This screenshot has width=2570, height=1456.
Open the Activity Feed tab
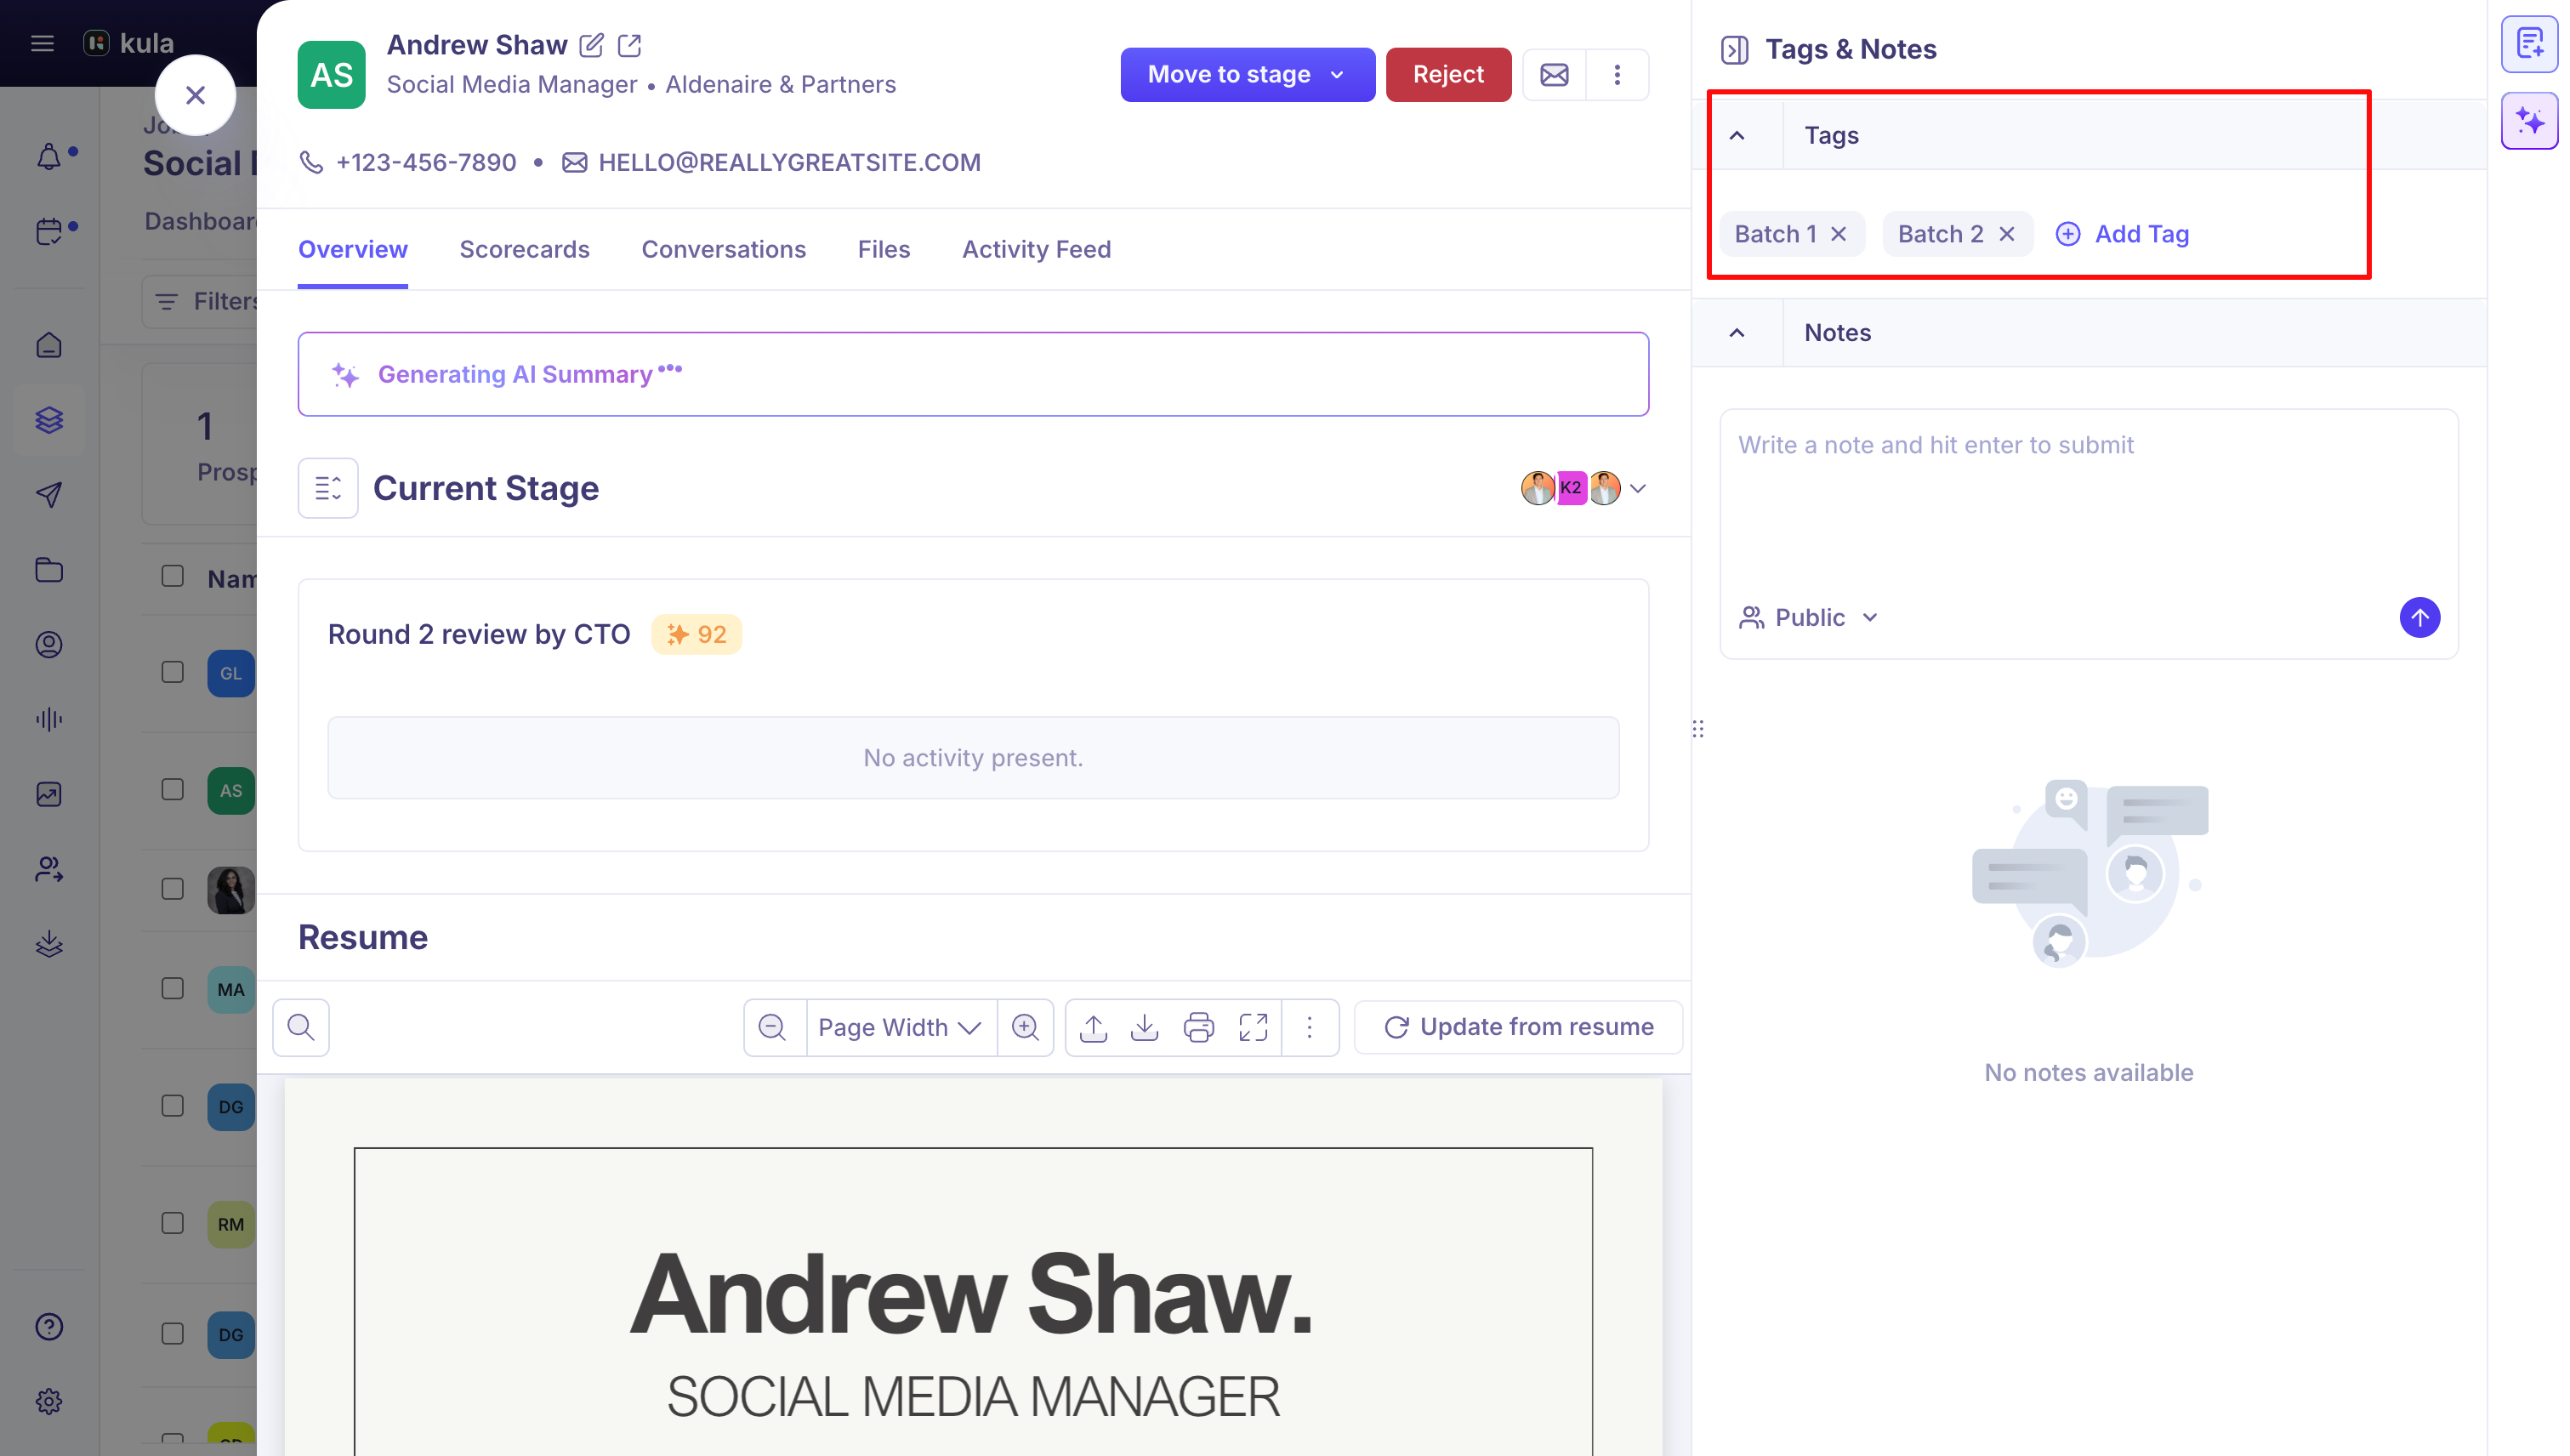click(1036, 250)
